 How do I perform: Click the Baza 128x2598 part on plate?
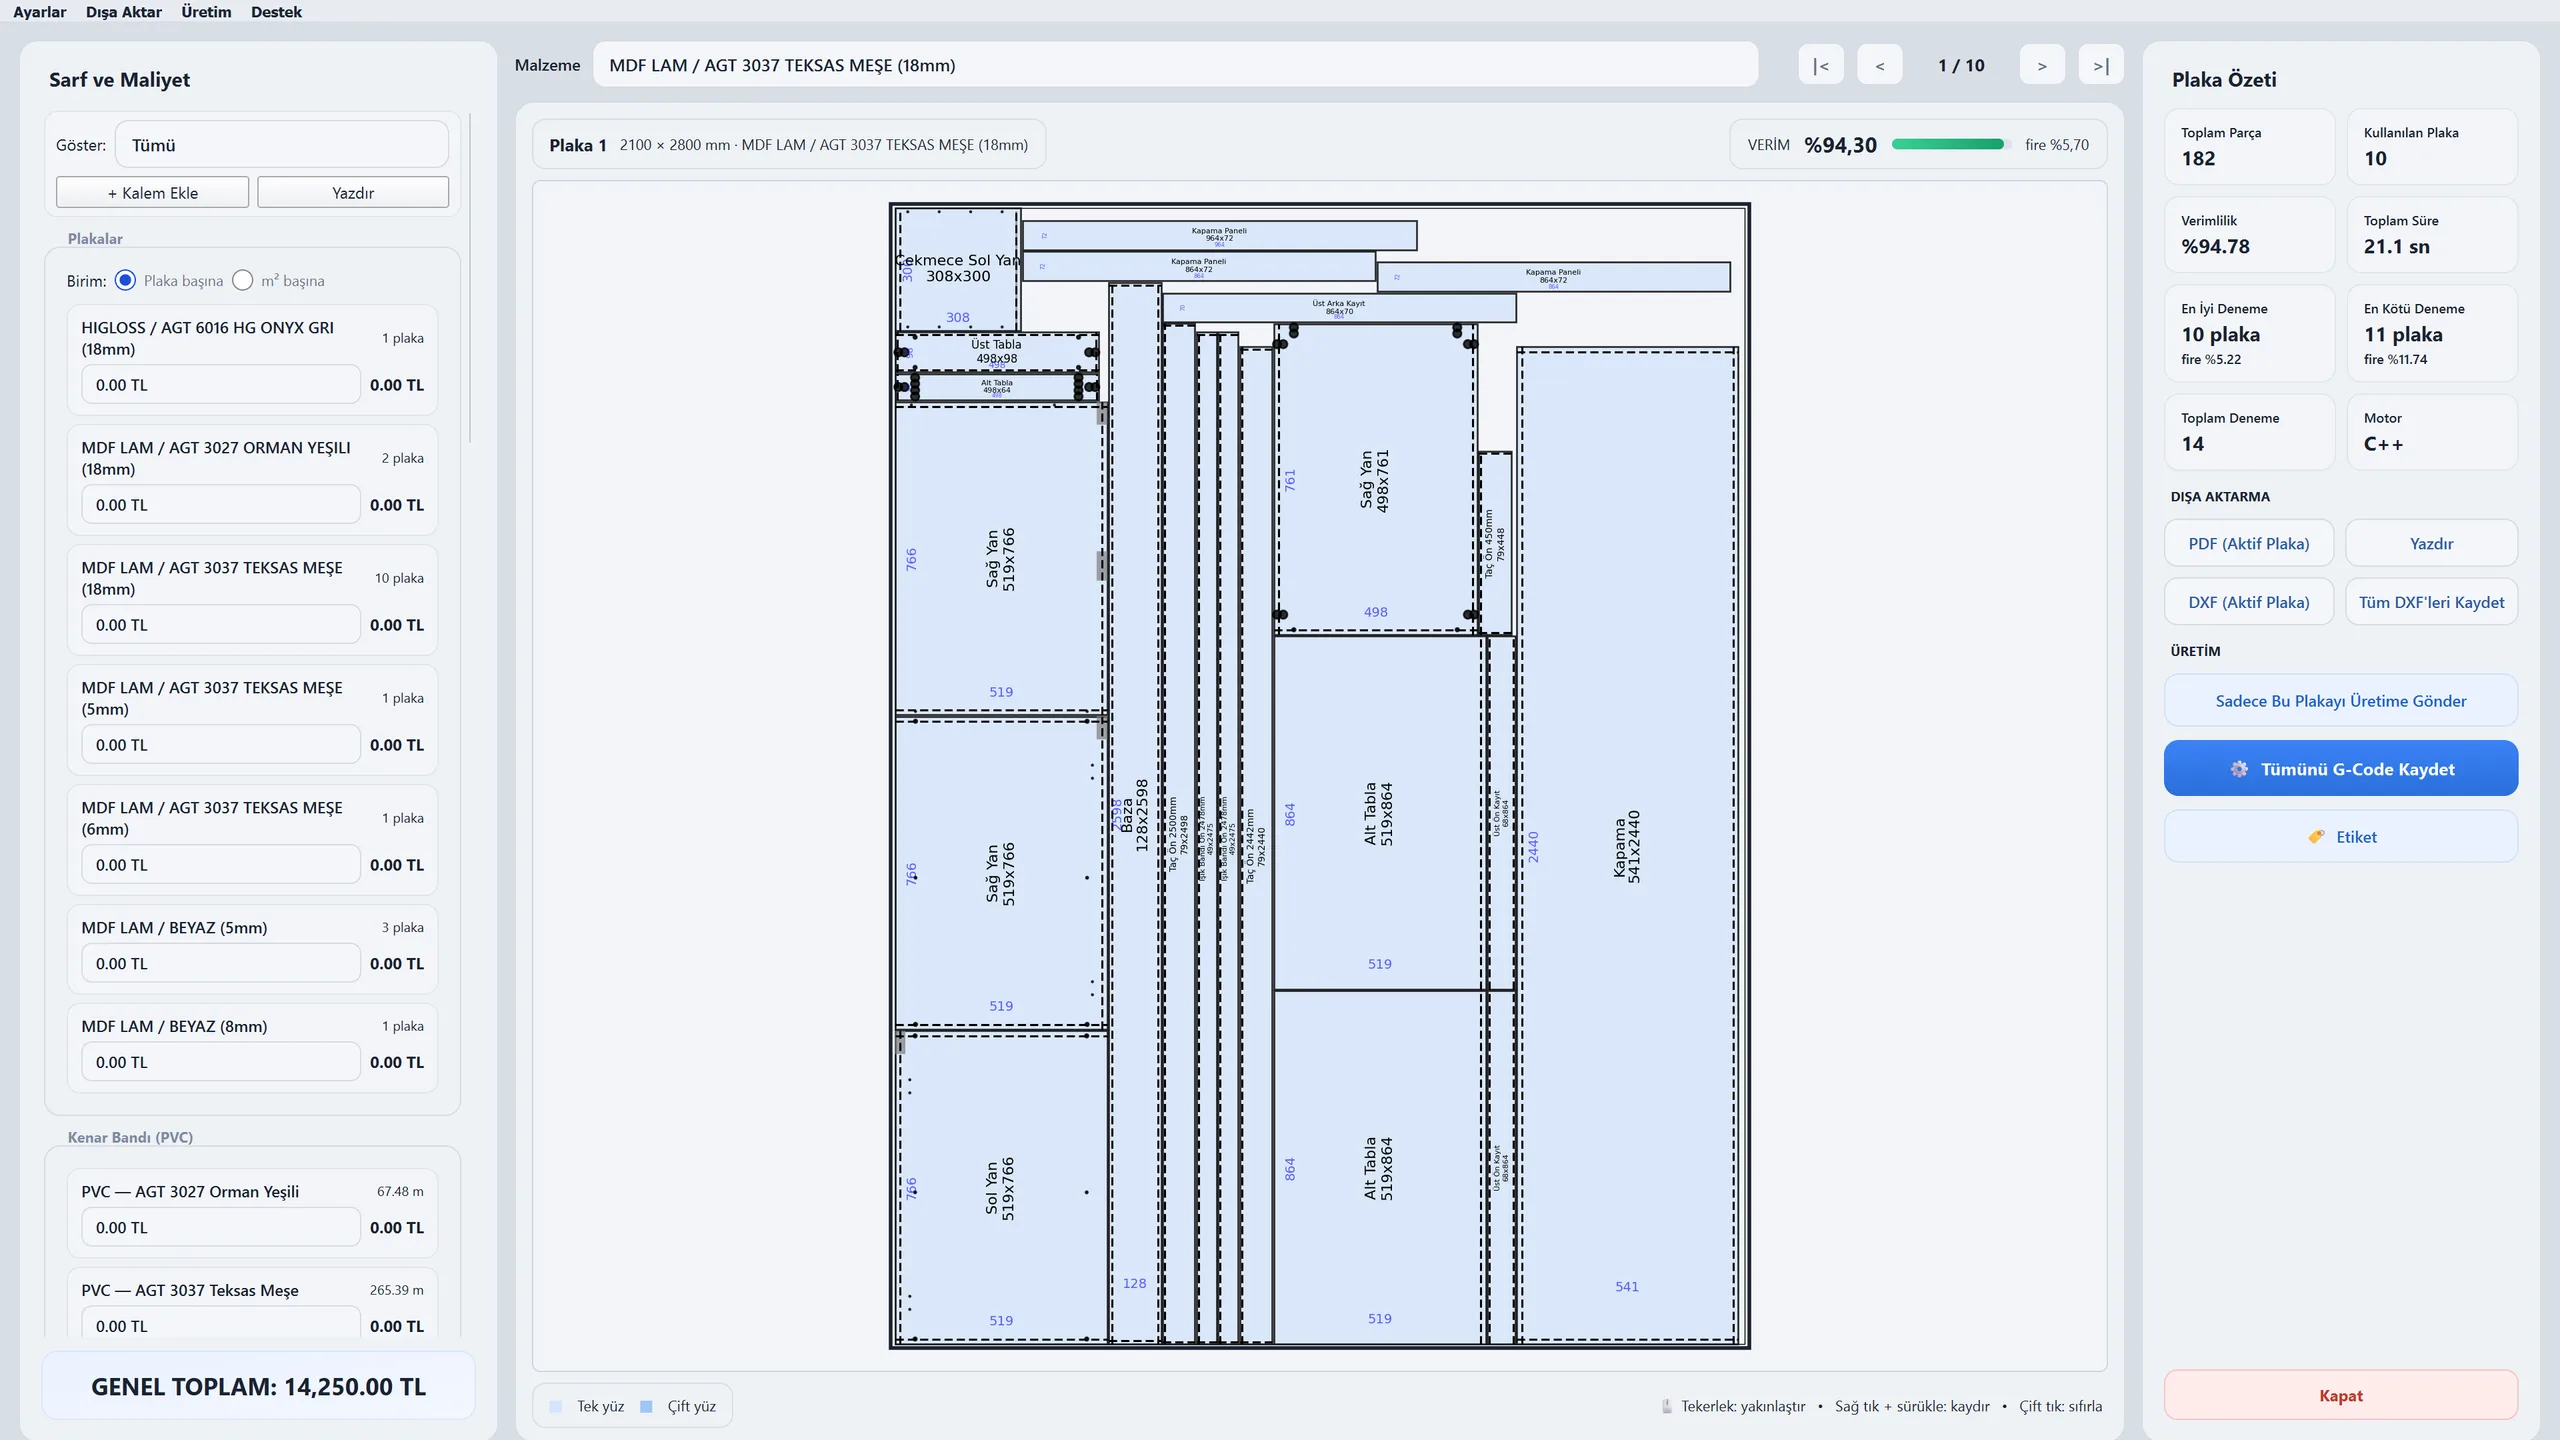1134,814
